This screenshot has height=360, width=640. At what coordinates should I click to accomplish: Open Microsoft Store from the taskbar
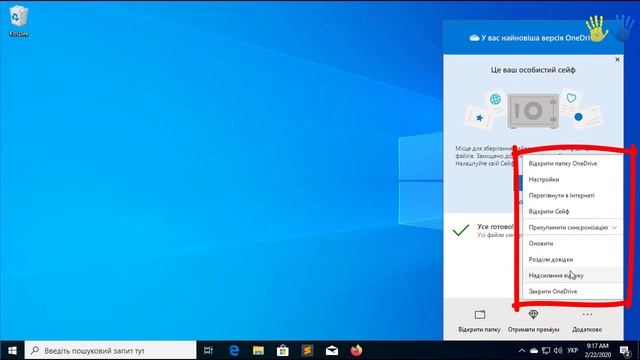282,350
